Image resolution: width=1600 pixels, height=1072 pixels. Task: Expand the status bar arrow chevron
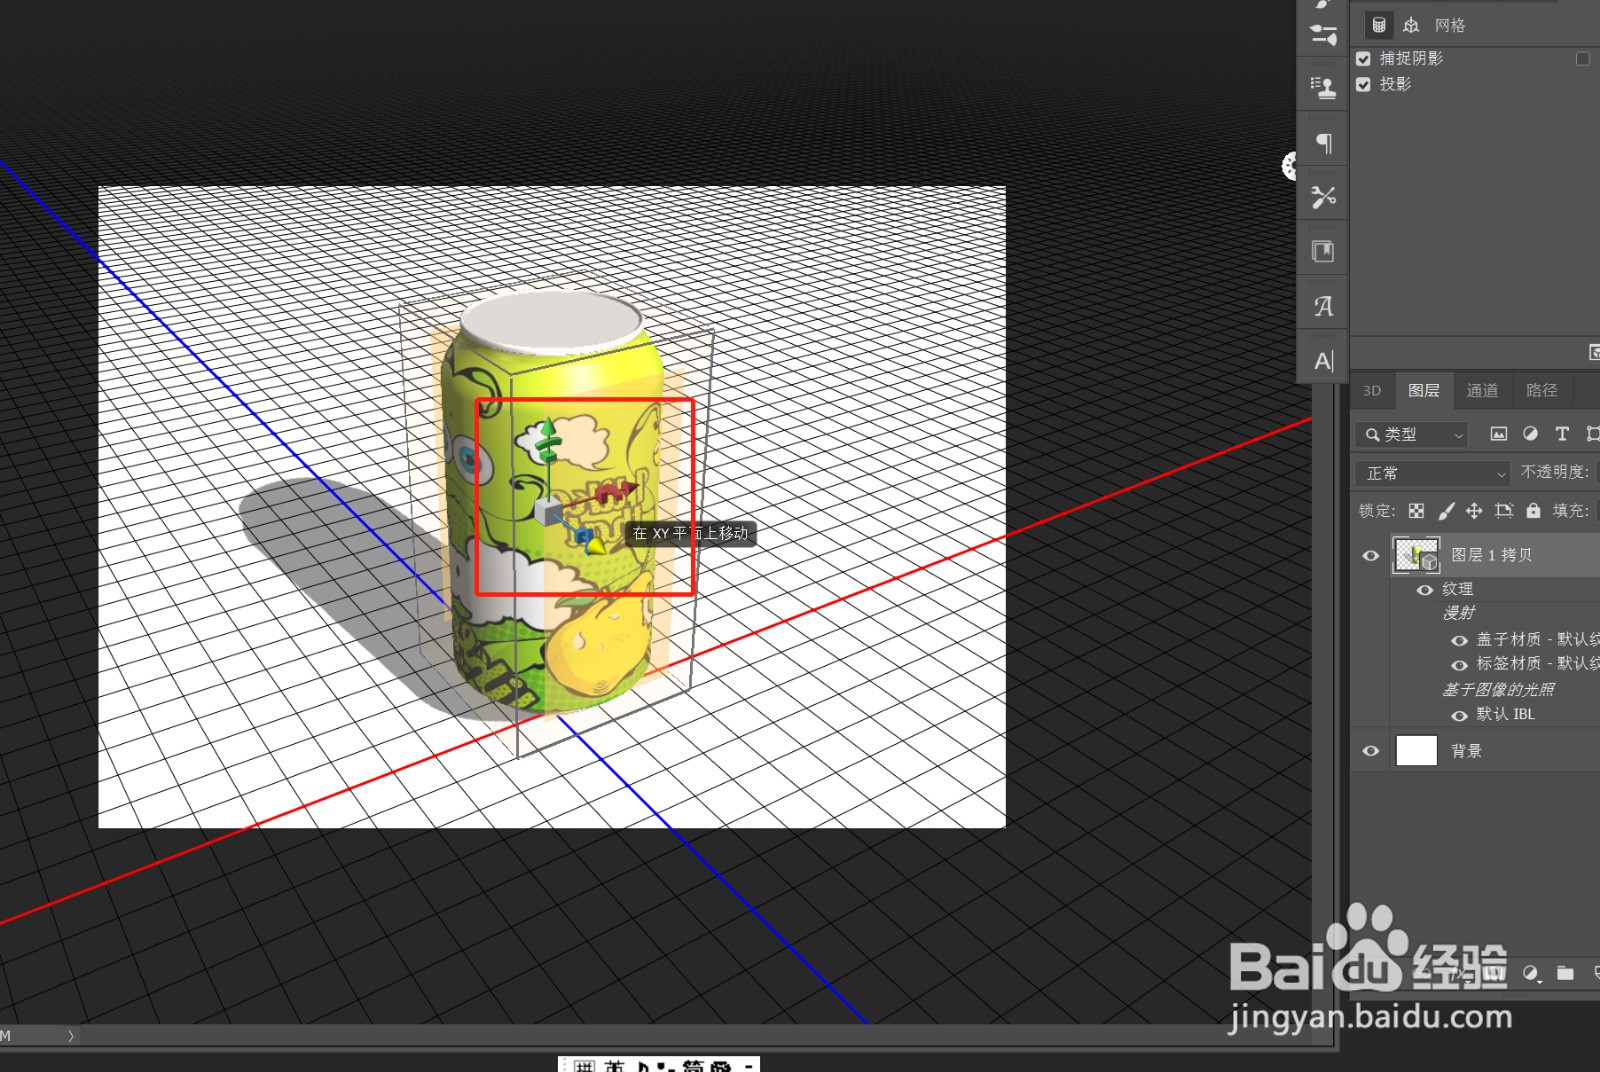pyautogui.click(x=71, y=1036)
